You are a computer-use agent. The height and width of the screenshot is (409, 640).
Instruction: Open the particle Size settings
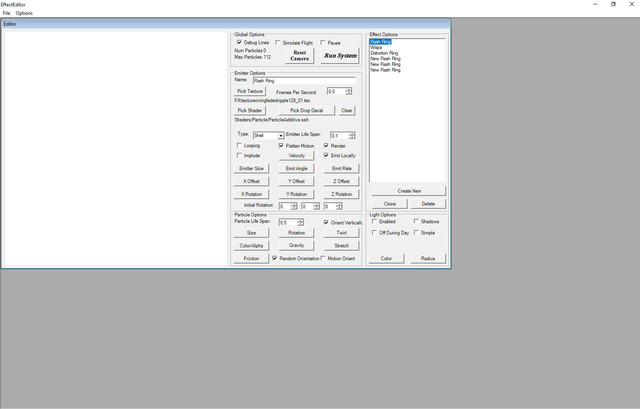coord(251,233)
